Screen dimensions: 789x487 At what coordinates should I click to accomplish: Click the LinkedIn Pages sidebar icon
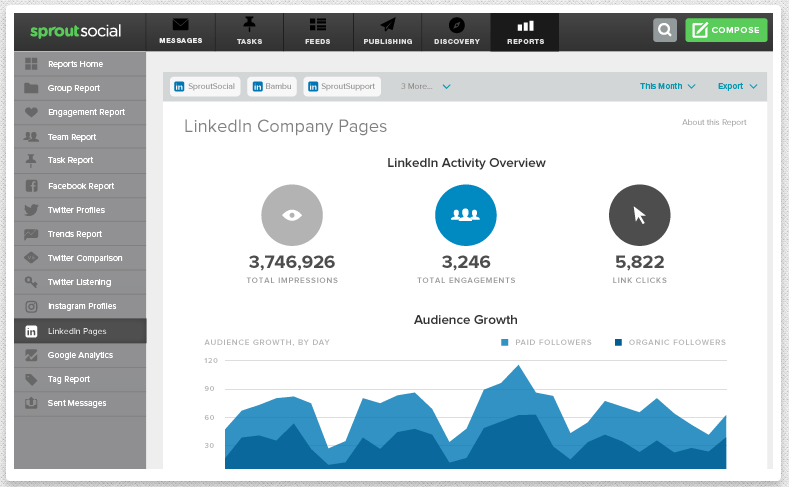[x=31, y=332]
